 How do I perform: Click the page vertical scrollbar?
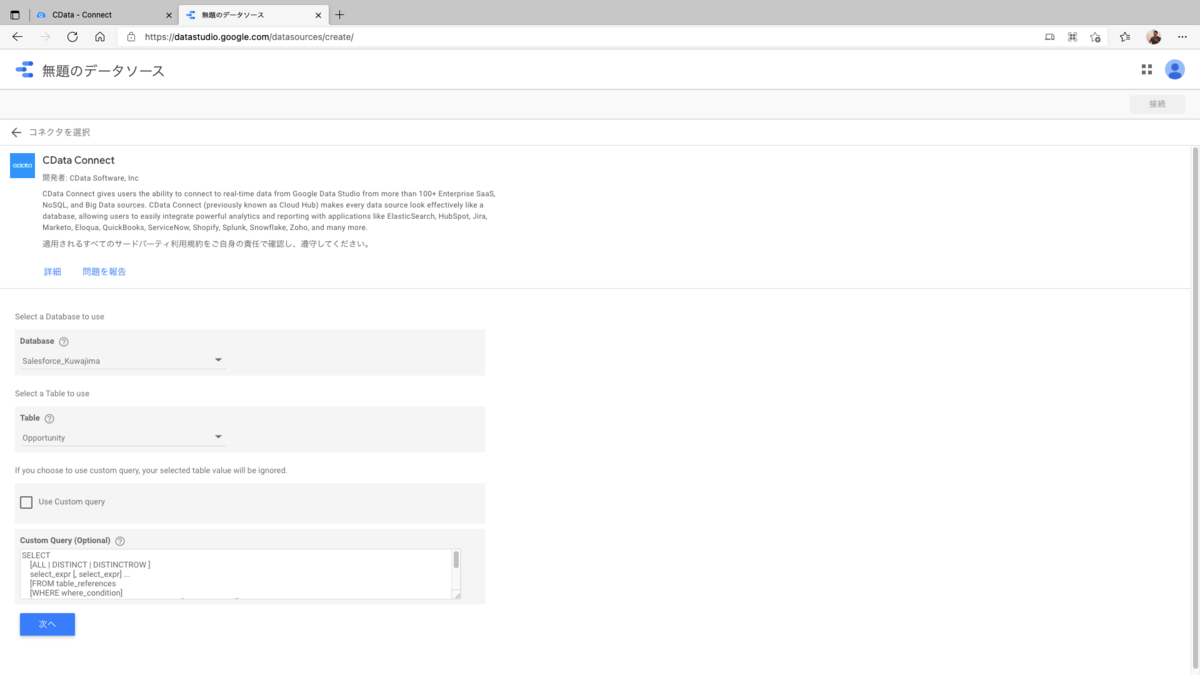[1194, 408]
